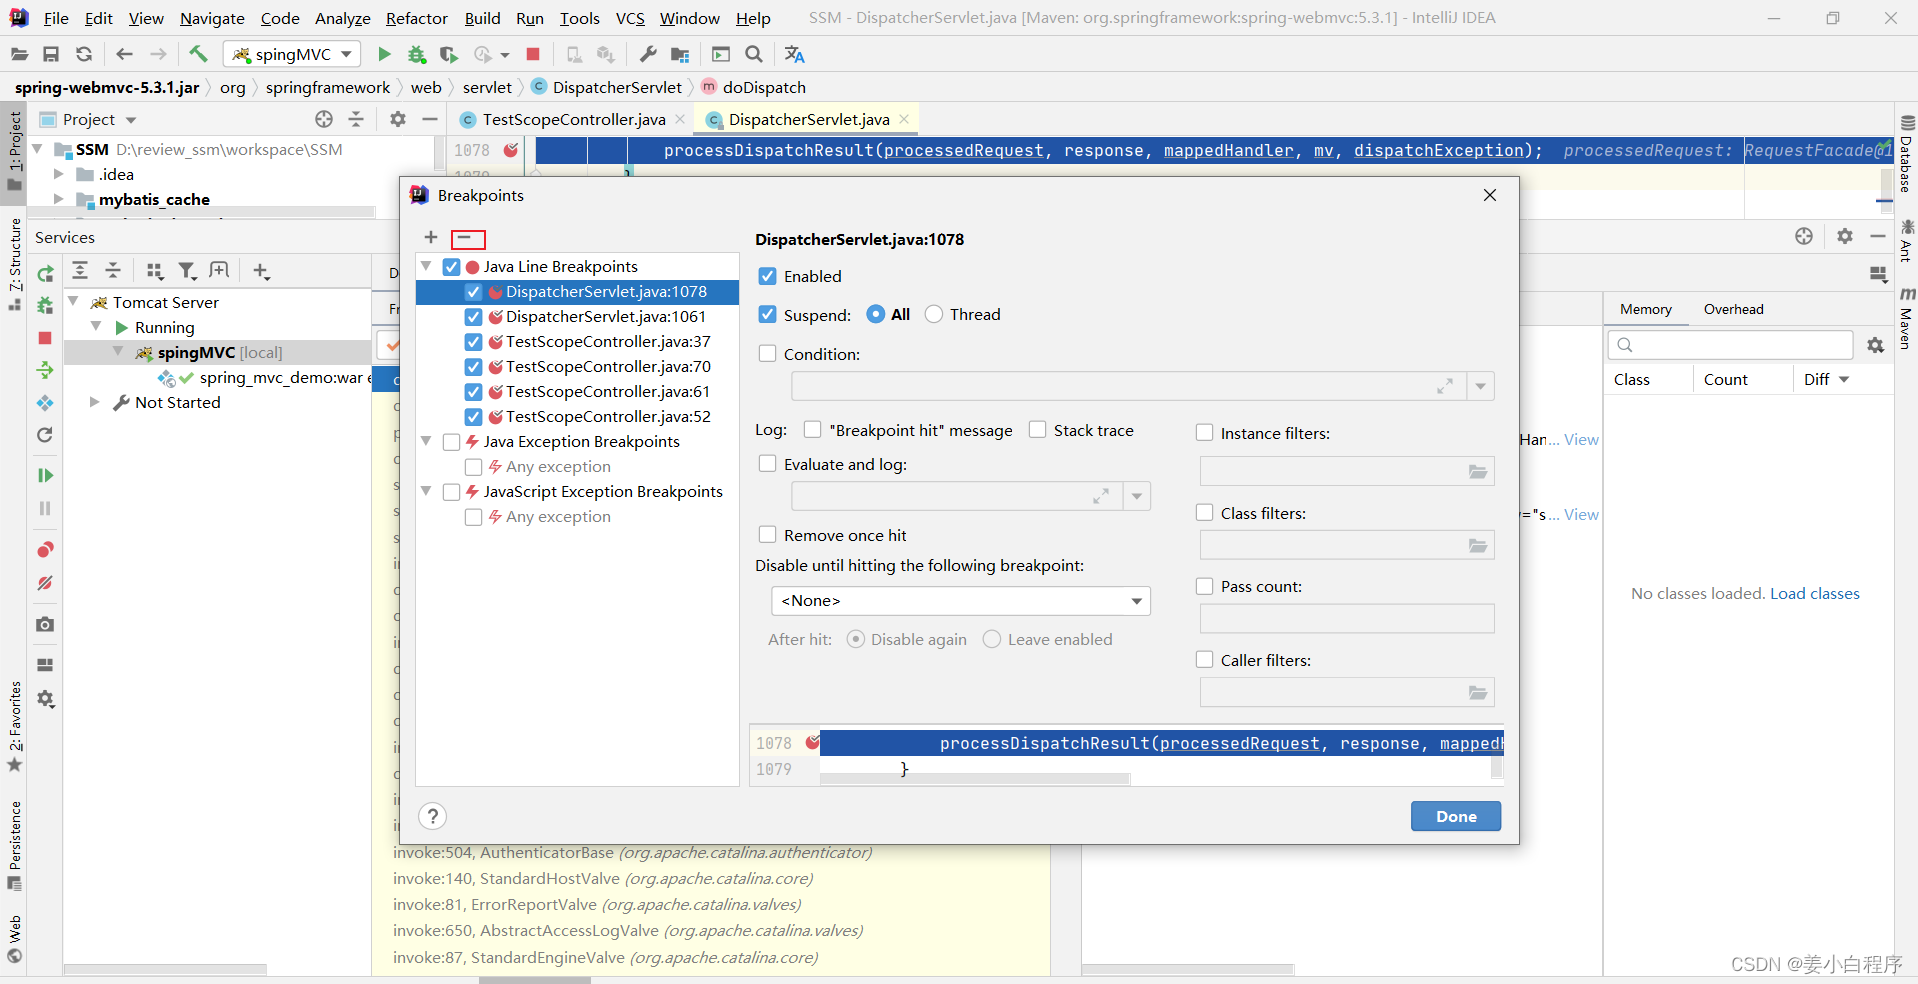Image resolution: width=1918 pixels, height=984 pixels.
Task: Click Collapse All in the Services toolbar
Action: click(x=113, y=271)
